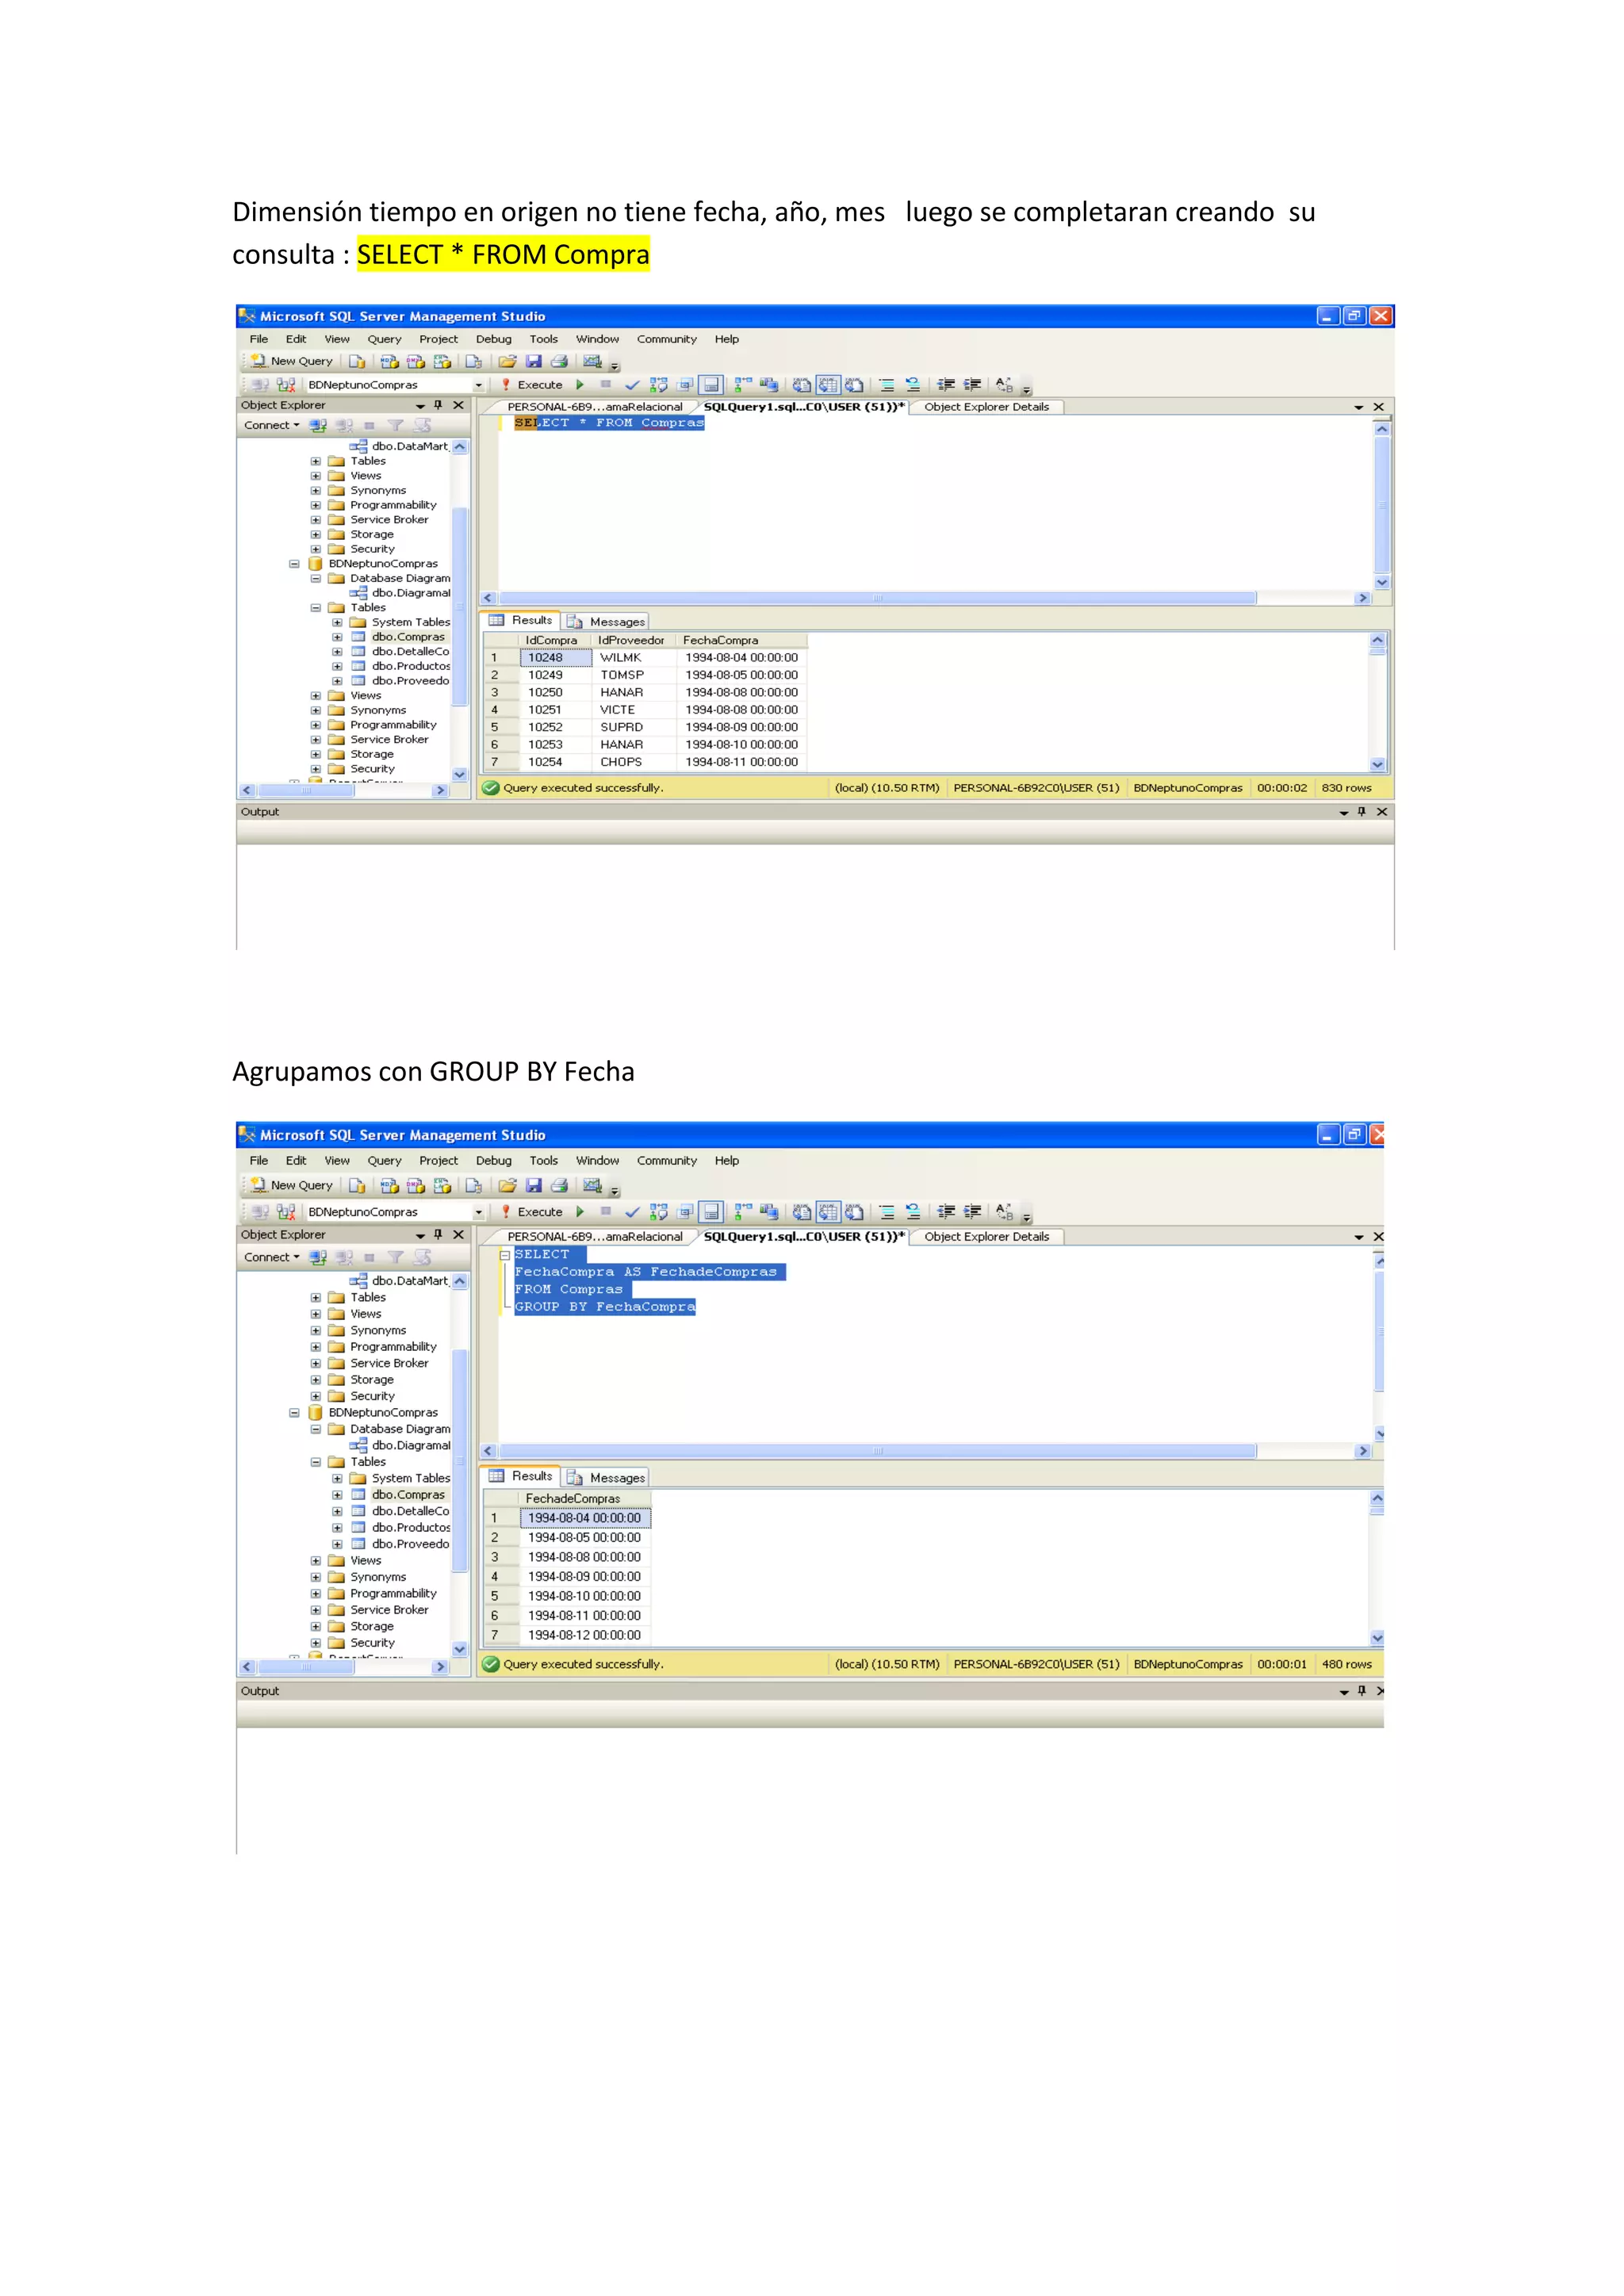Toggle auto-hide pin on upper Object Explorer
This screenshot has height=2296, width=1624.
click(438, 405)
